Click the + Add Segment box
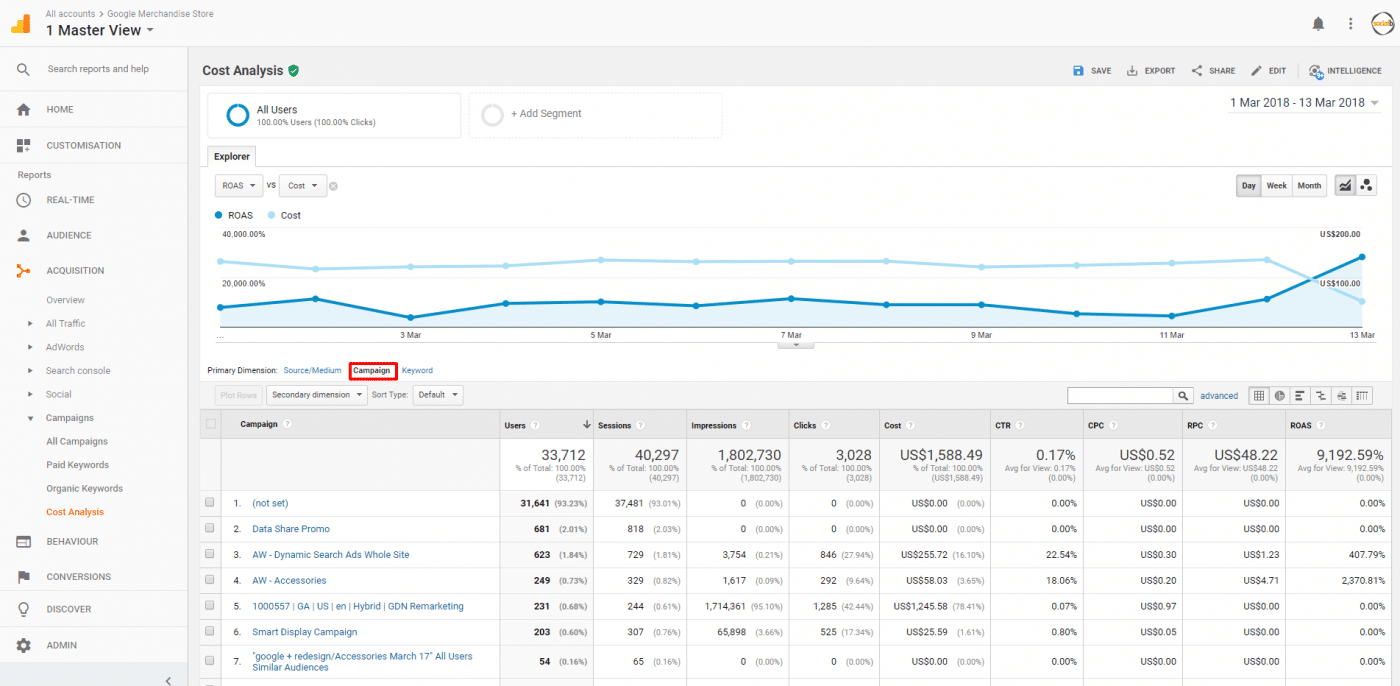 coord(595,115)
